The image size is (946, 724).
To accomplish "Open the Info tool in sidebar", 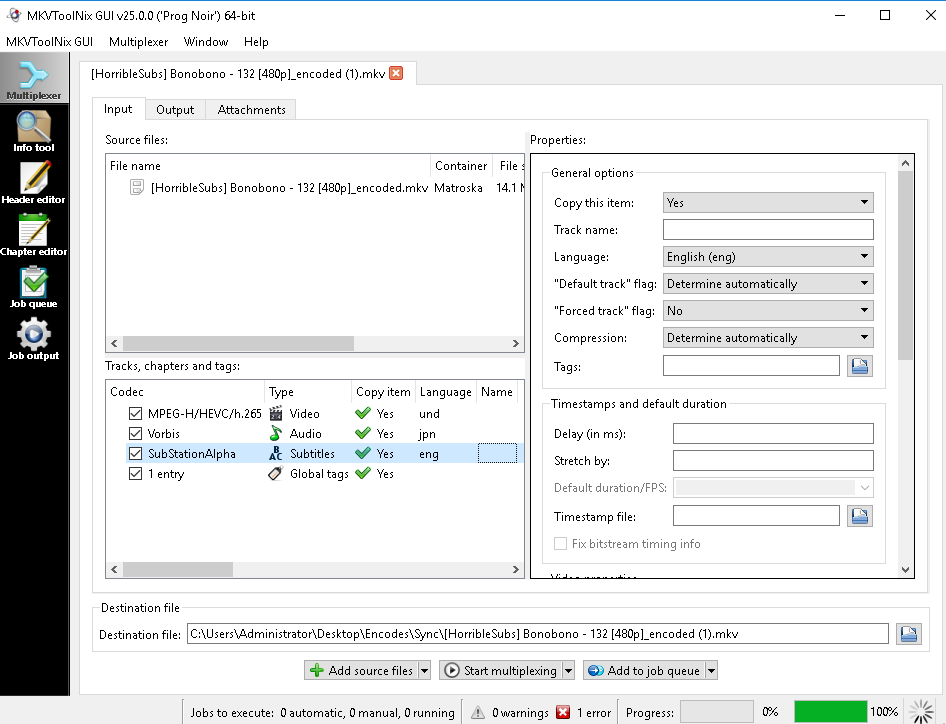I will pos(33,132).
